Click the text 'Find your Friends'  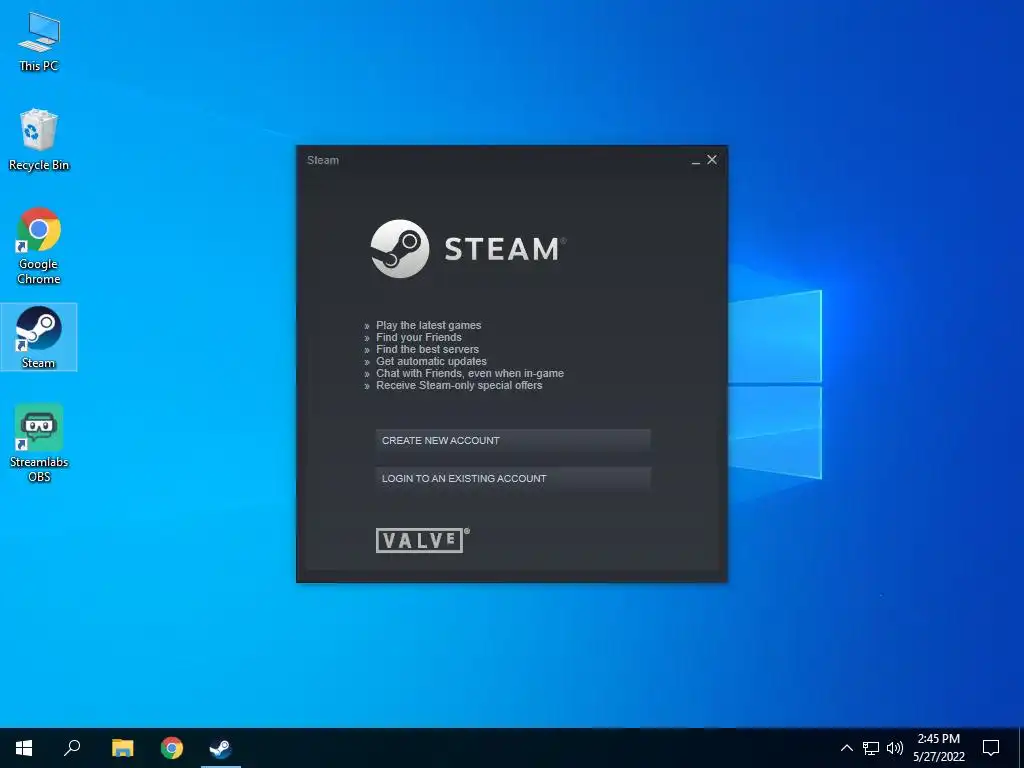click(419, 338)
